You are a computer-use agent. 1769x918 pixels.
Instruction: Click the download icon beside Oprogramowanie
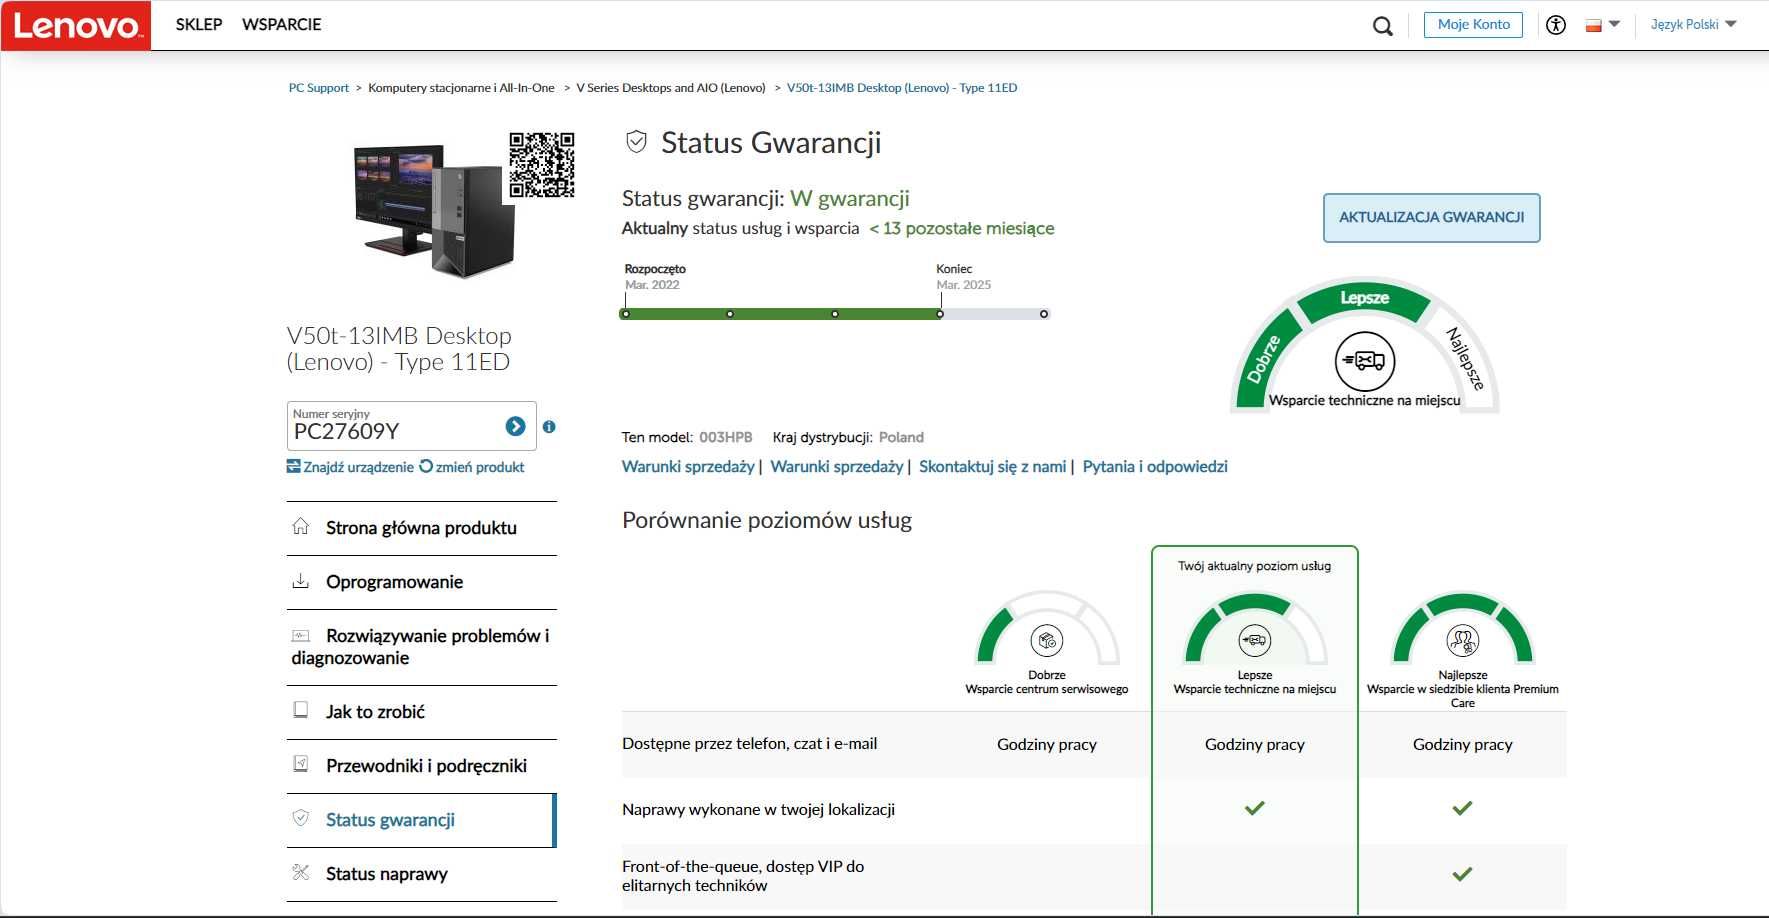click(x=300, y=580)
